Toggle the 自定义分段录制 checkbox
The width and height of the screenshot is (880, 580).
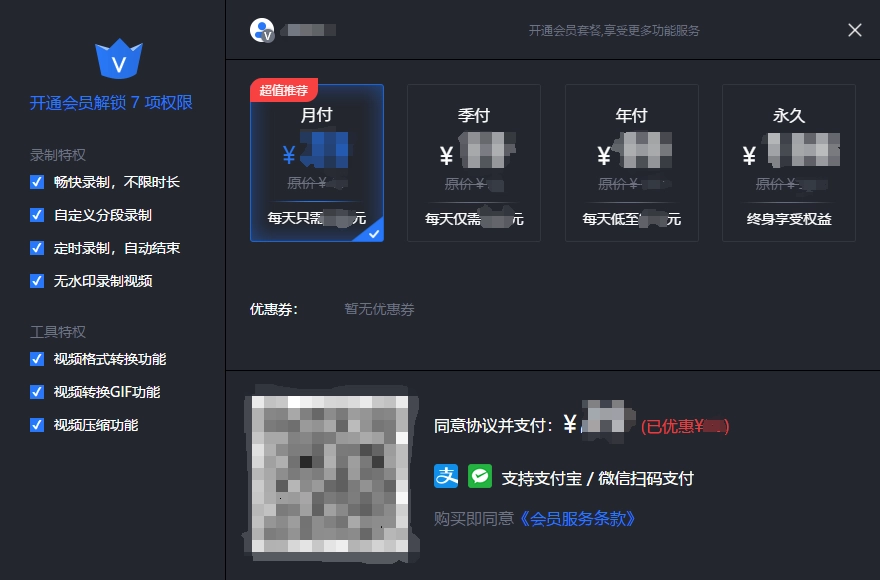point(37,215)
